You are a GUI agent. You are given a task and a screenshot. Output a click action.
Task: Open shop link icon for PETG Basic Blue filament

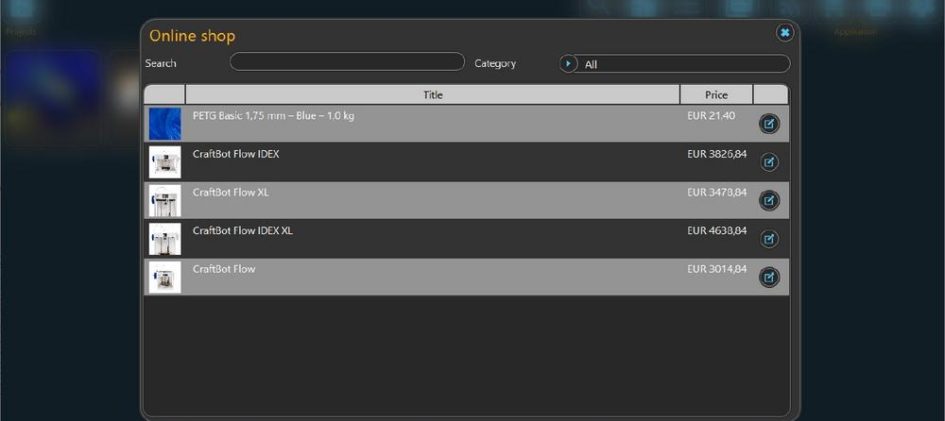click(769, 124)
